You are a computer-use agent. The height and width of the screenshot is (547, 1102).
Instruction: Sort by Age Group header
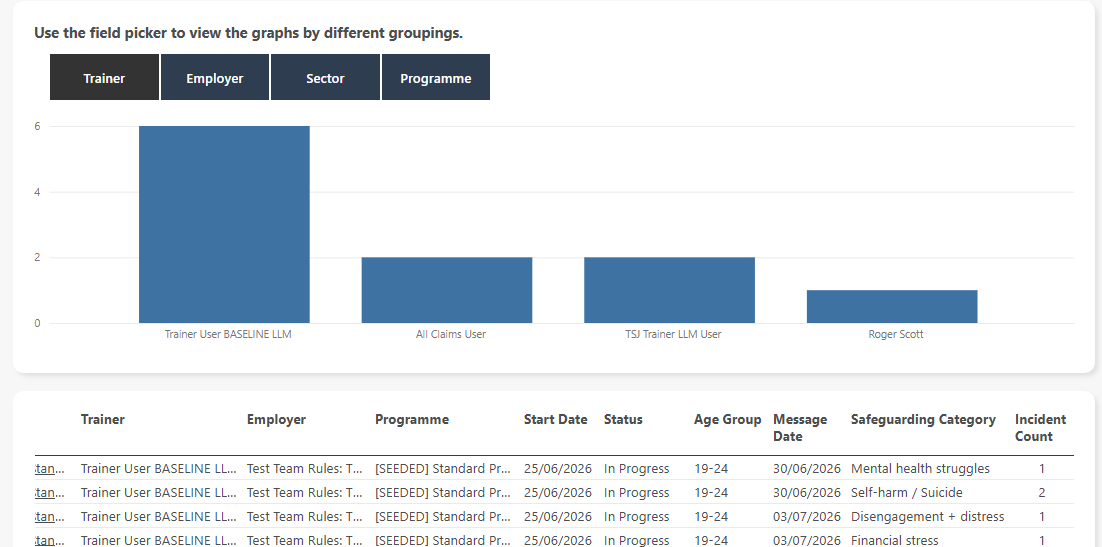click(727, 420)
